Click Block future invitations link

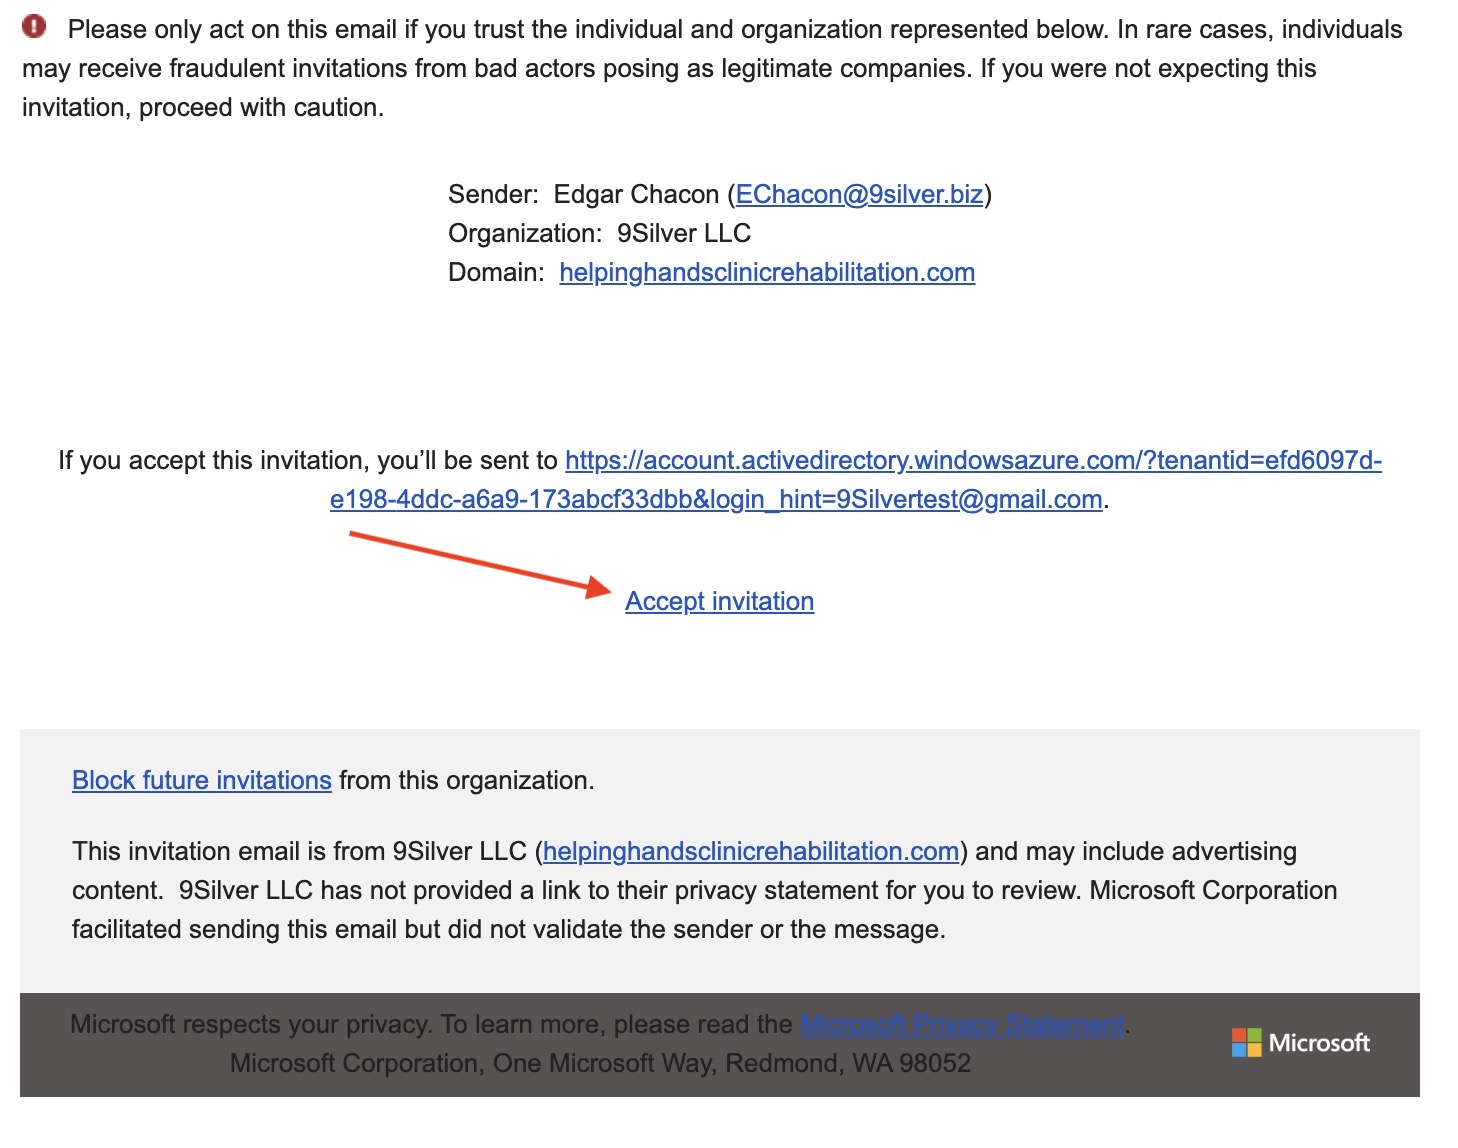[202, 780]
